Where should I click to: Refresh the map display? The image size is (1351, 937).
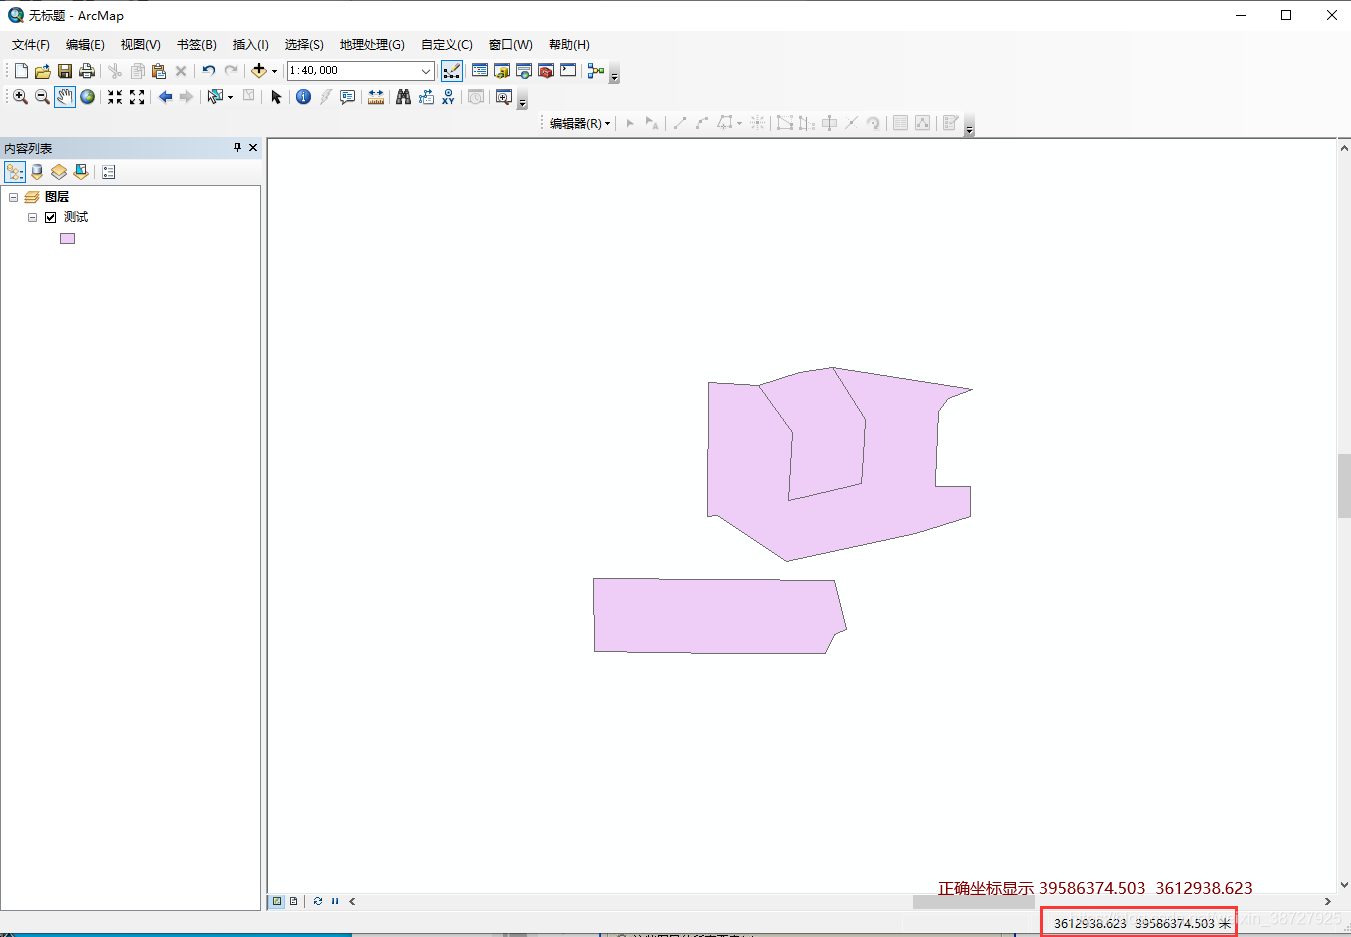(318, 901)
